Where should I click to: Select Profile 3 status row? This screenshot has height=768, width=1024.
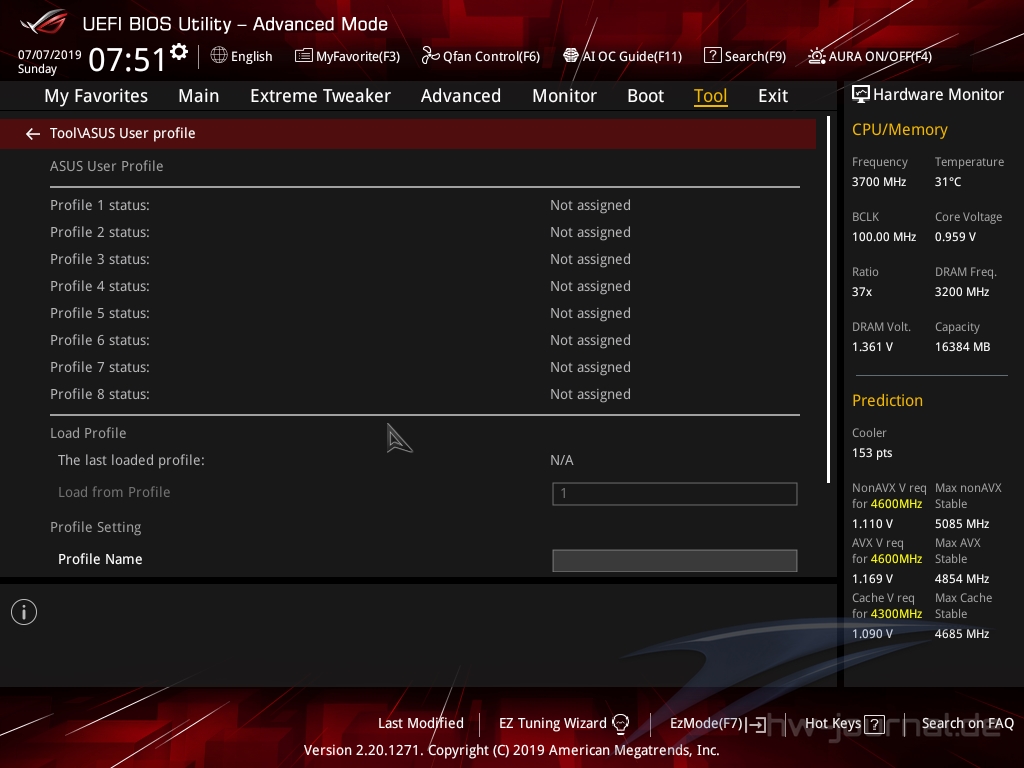pos(424,259)
